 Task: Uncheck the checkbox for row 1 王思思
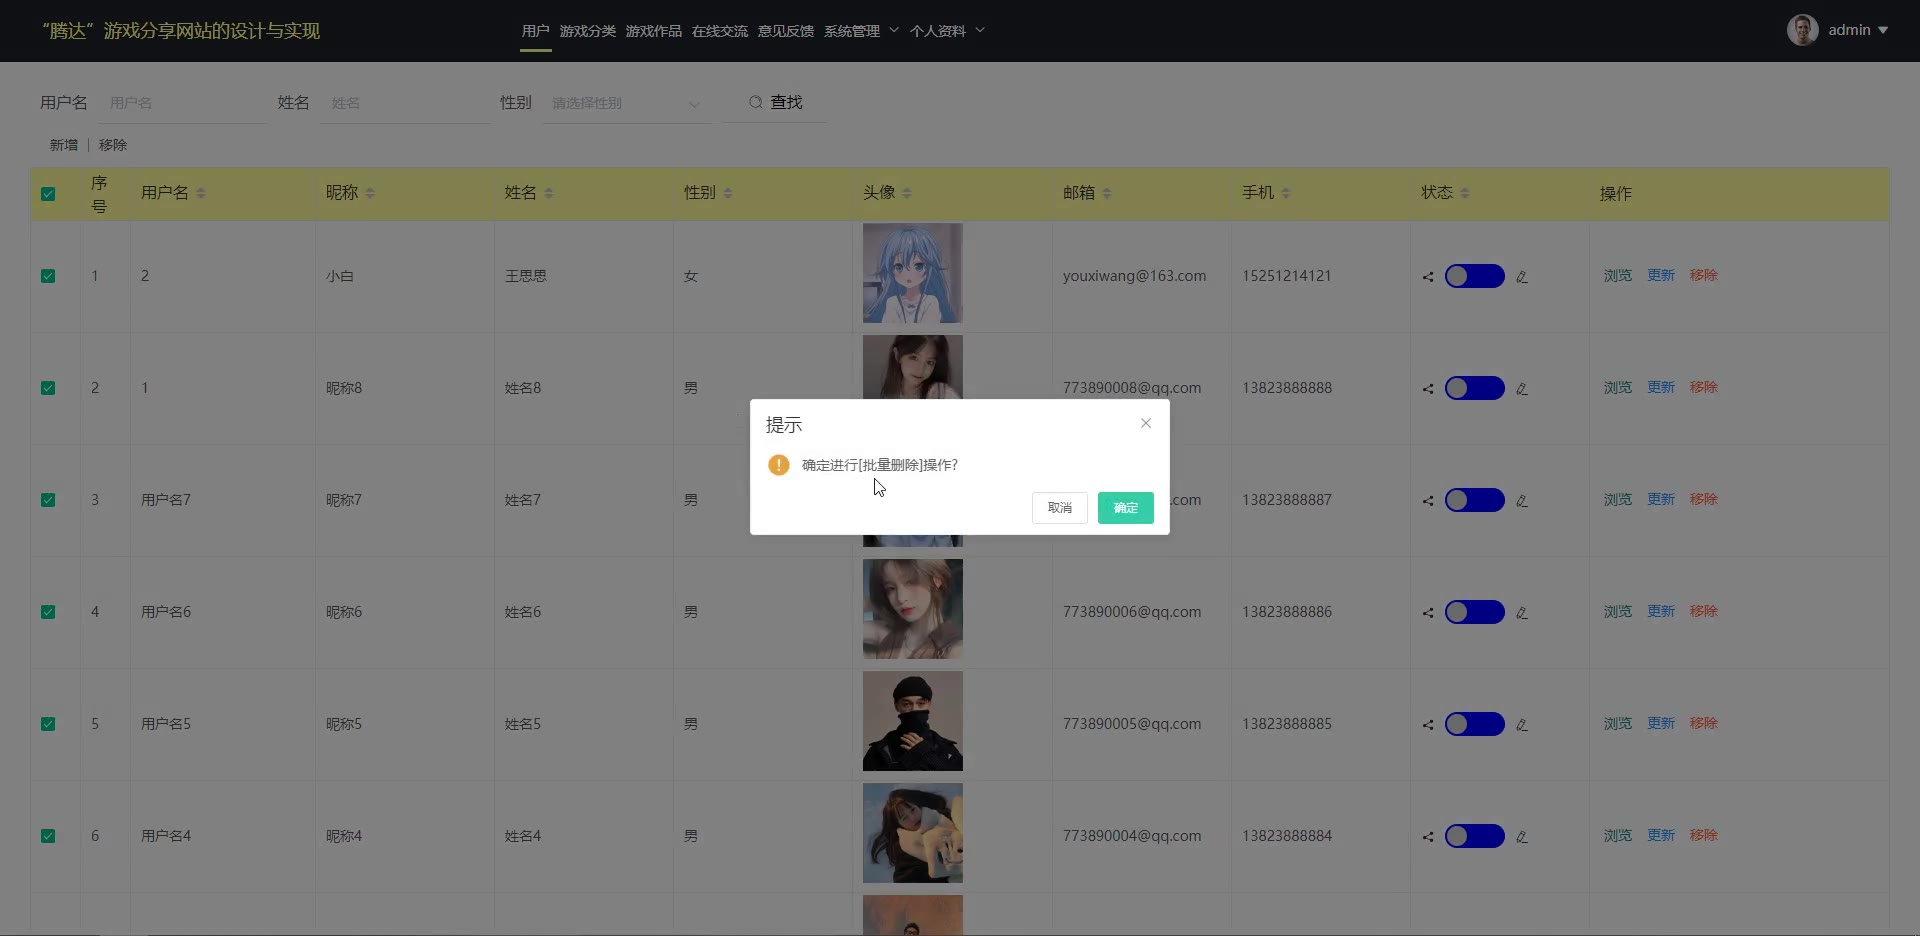click(48, 276)
